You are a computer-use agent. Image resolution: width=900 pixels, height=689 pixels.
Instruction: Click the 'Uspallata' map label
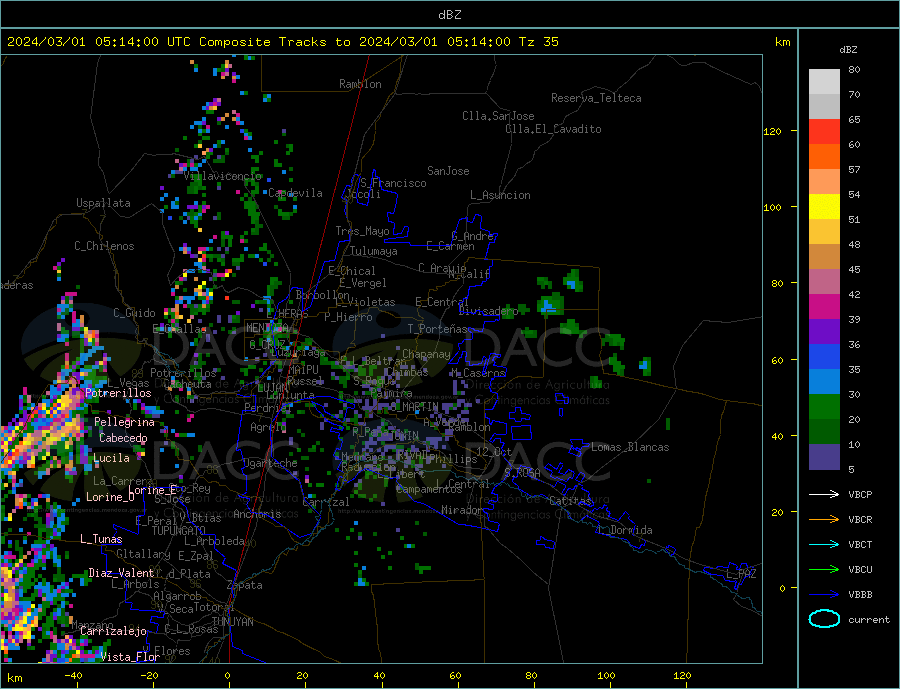[x=103, y=203]
